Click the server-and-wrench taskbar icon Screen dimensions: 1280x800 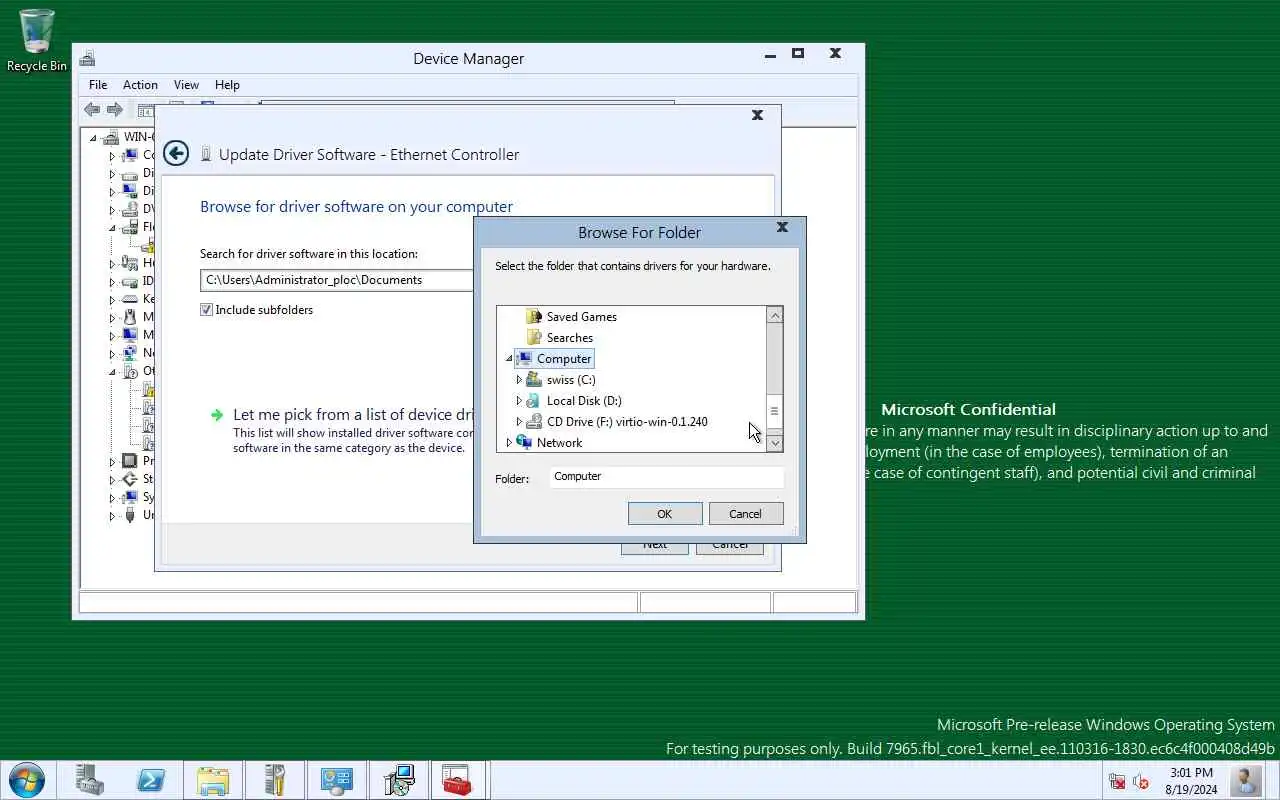(x=275, y=780)
